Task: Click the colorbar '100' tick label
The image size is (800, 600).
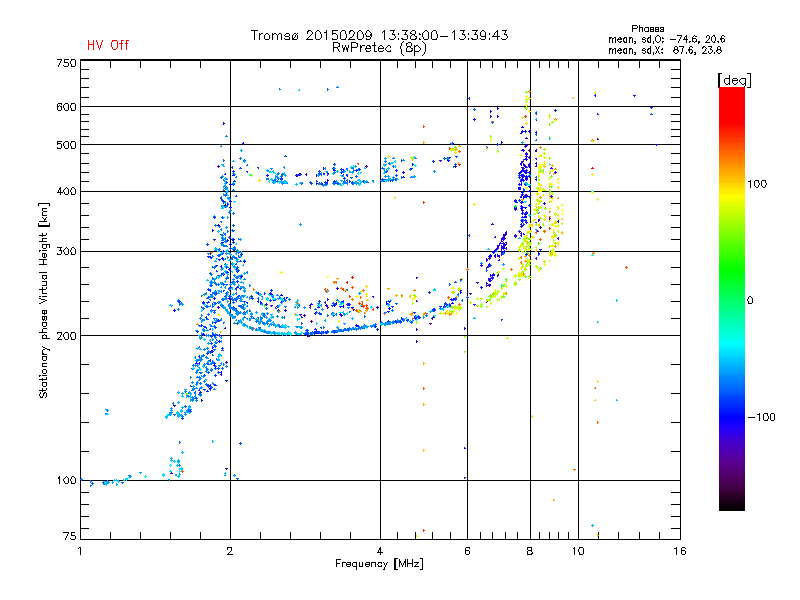Action: click(x=757, y=184)
